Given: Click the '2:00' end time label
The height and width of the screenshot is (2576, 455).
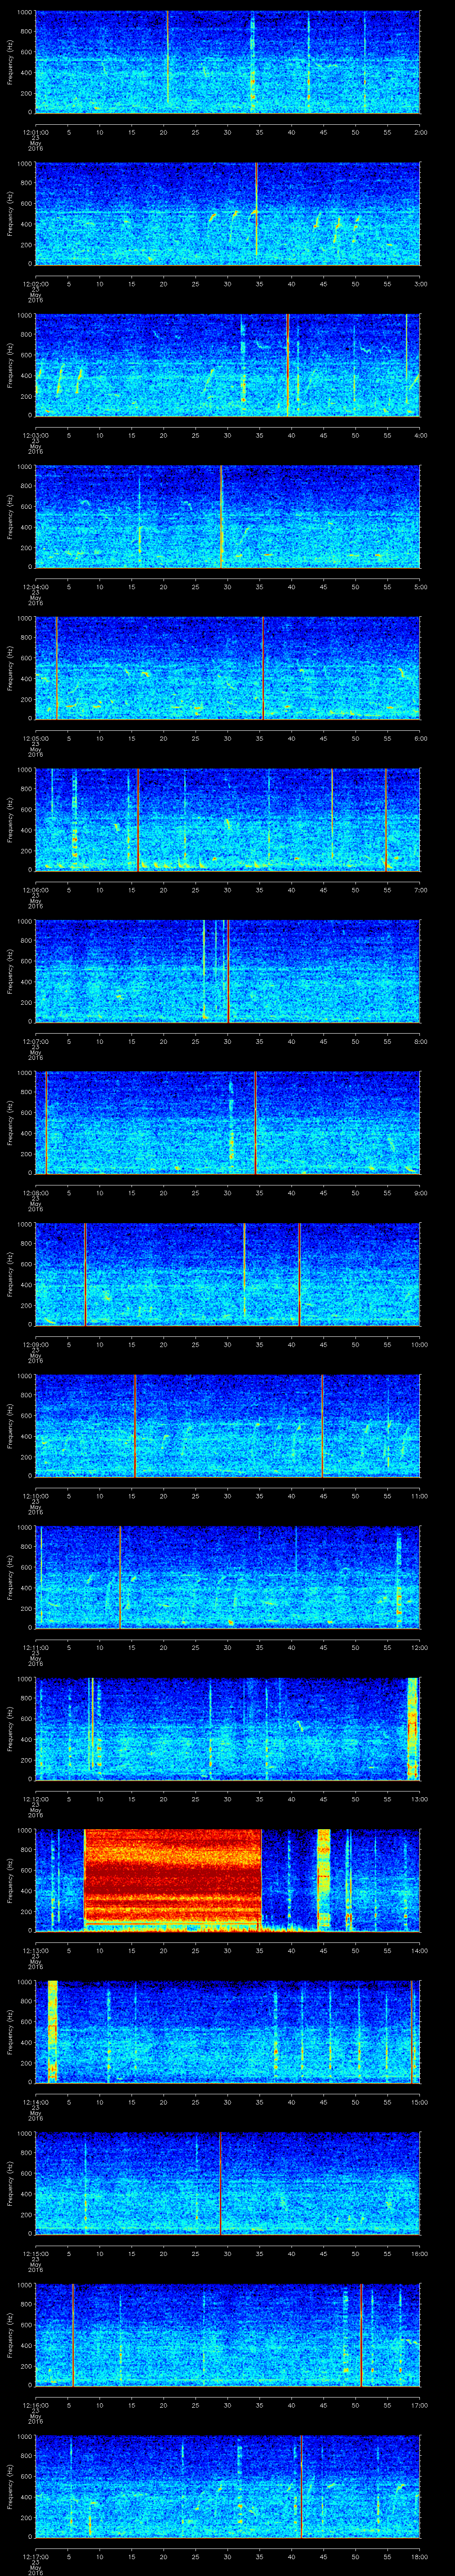Looking at the screenshot, I should pyautogui.click(x=420, y=132).
